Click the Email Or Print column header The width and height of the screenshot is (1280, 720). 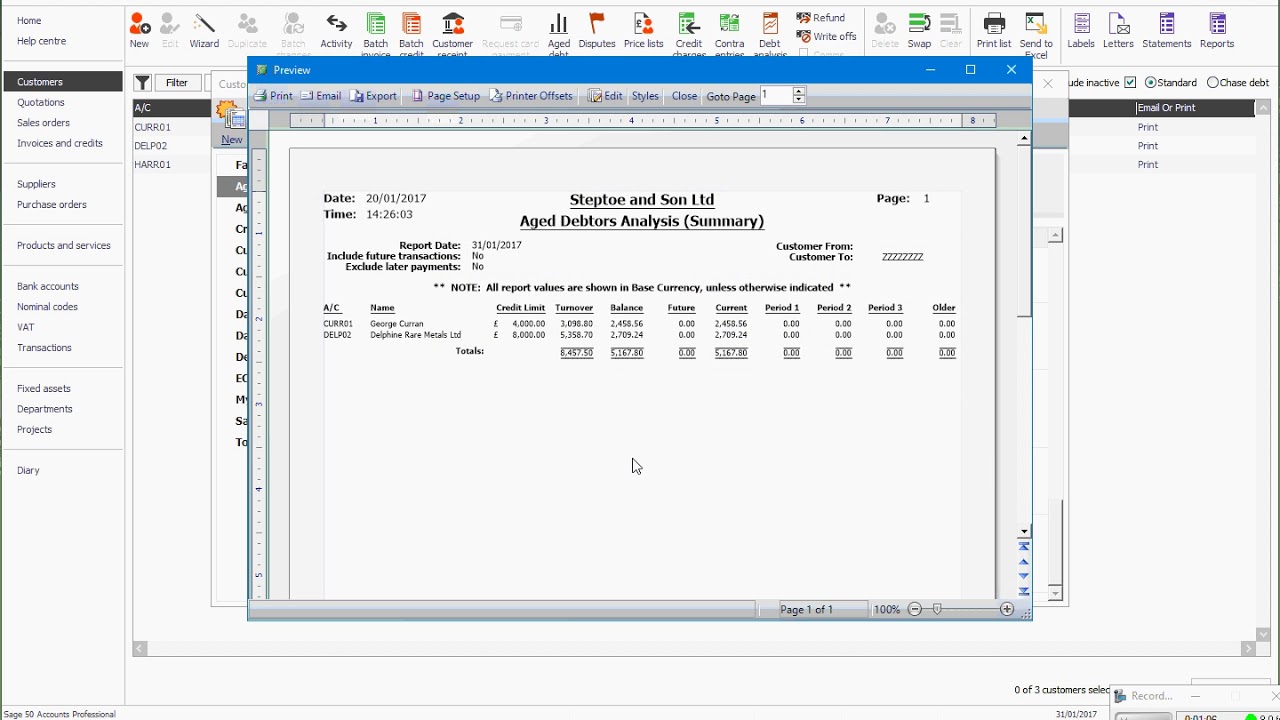[x=1195, y=107]
